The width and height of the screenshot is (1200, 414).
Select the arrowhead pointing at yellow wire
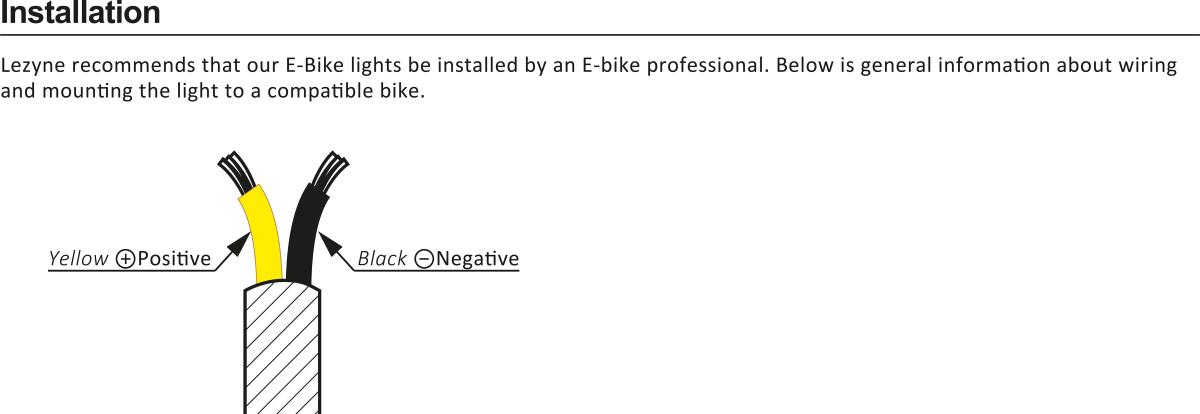coord(240,242)
